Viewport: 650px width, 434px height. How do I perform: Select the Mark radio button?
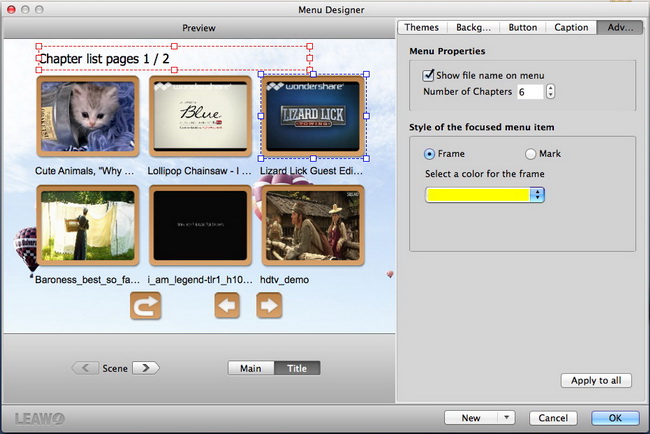531,154
